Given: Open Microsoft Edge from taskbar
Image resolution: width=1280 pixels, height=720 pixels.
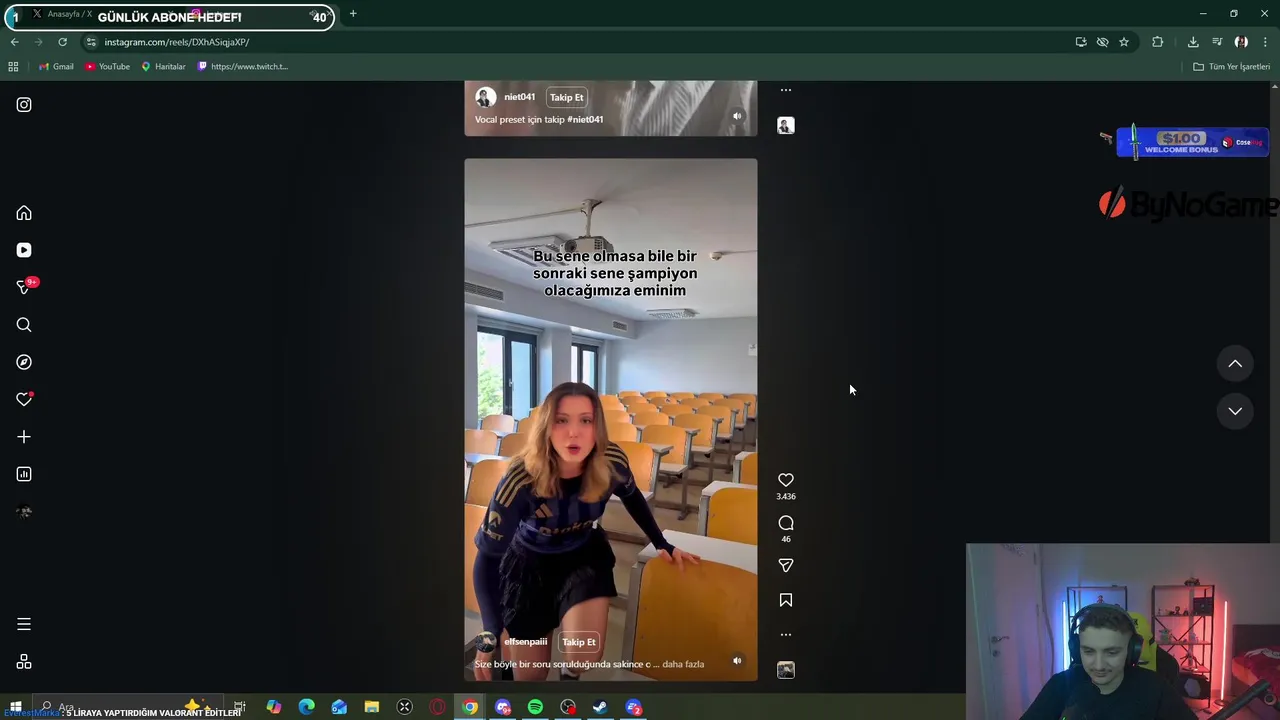Looking at the screenshot, I should 306,707.
